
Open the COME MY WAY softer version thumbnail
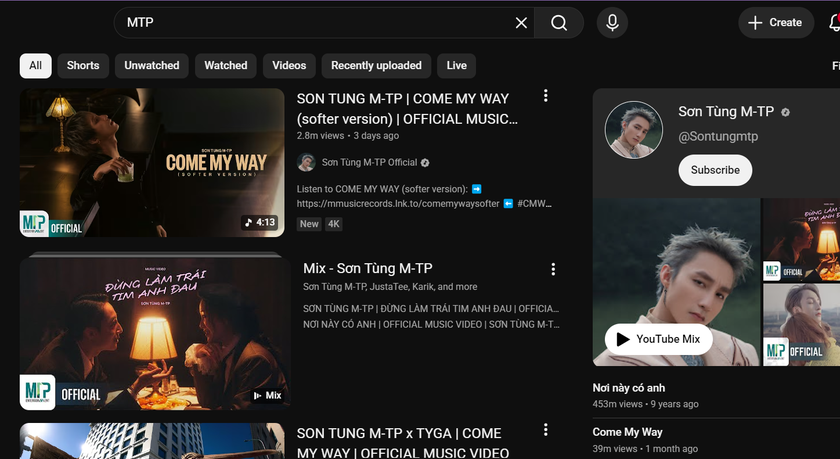[152, 163]
